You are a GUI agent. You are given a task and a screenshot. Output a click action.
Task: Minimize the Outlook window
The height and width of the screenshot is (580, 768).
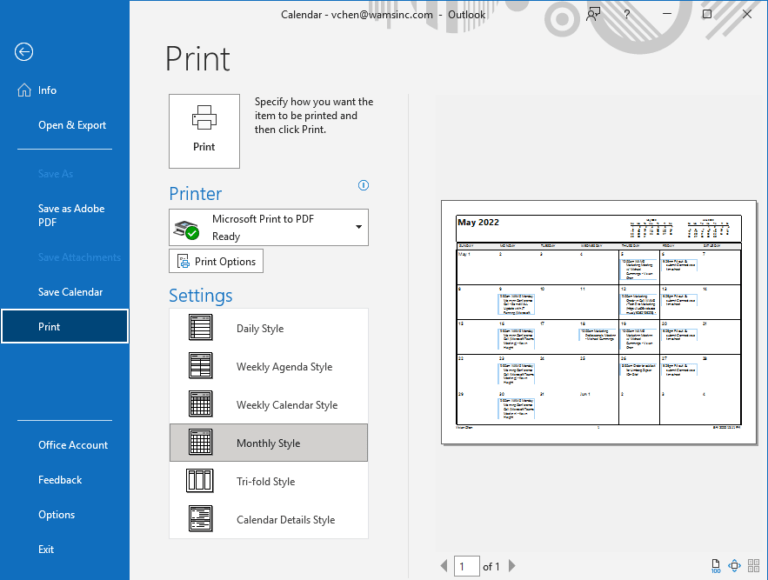(667, 14)
